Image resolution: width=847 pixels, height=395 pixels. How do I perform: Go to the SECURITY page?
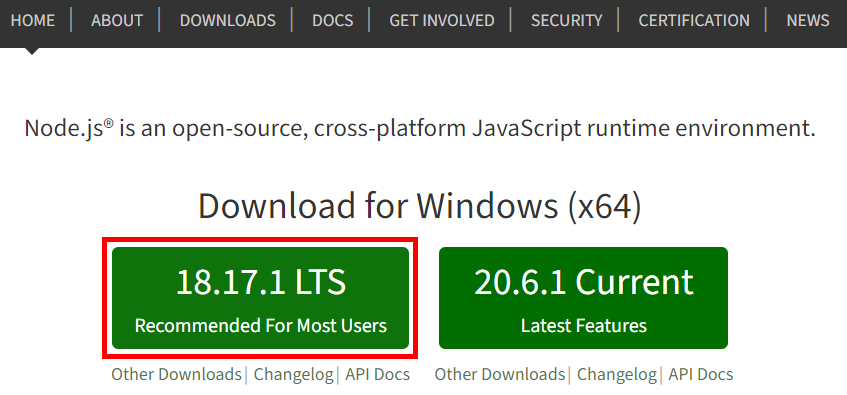pyautogui.click(x=566, y=21)
